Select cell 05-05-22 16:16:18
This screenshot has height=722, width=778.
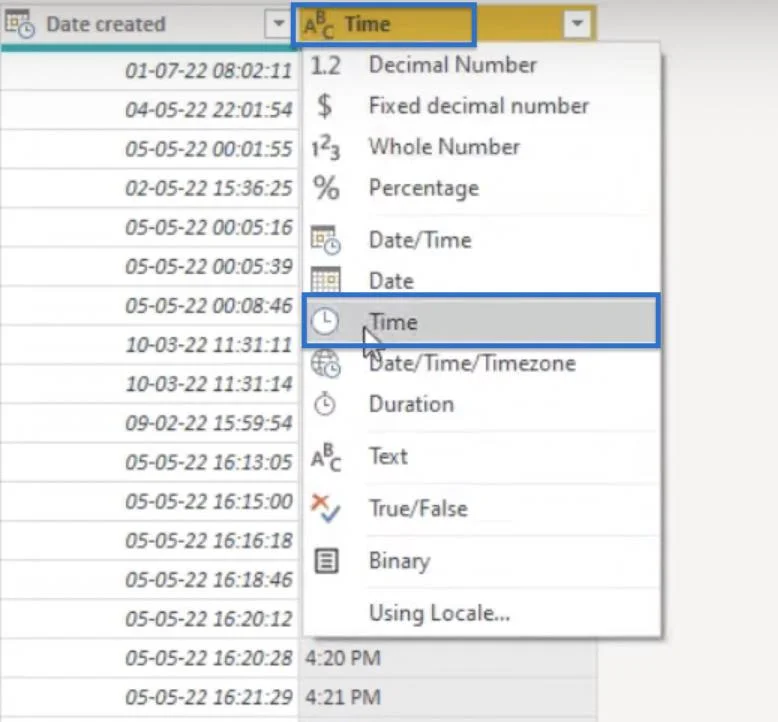coord(149,541)
